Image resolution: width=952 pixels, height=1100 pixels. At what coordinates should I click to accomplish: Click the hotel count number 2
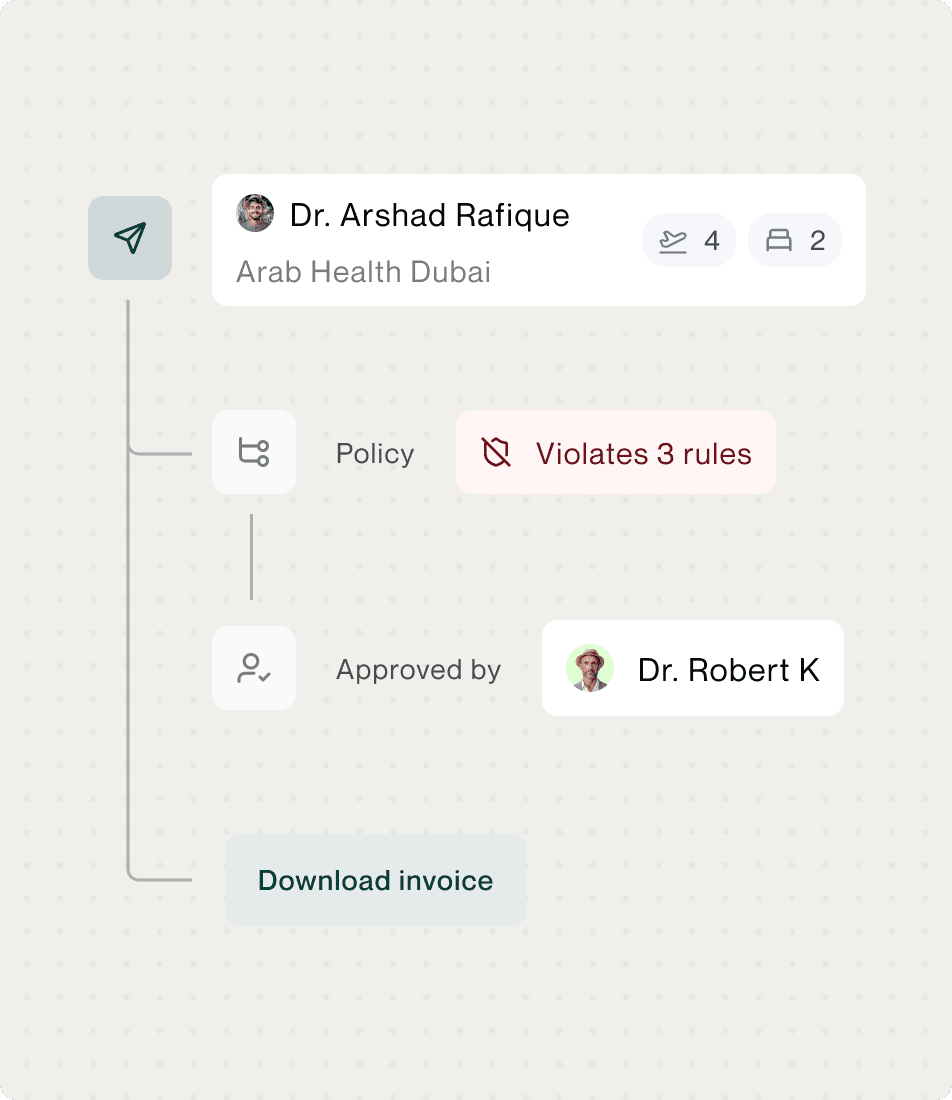(818, 241)
